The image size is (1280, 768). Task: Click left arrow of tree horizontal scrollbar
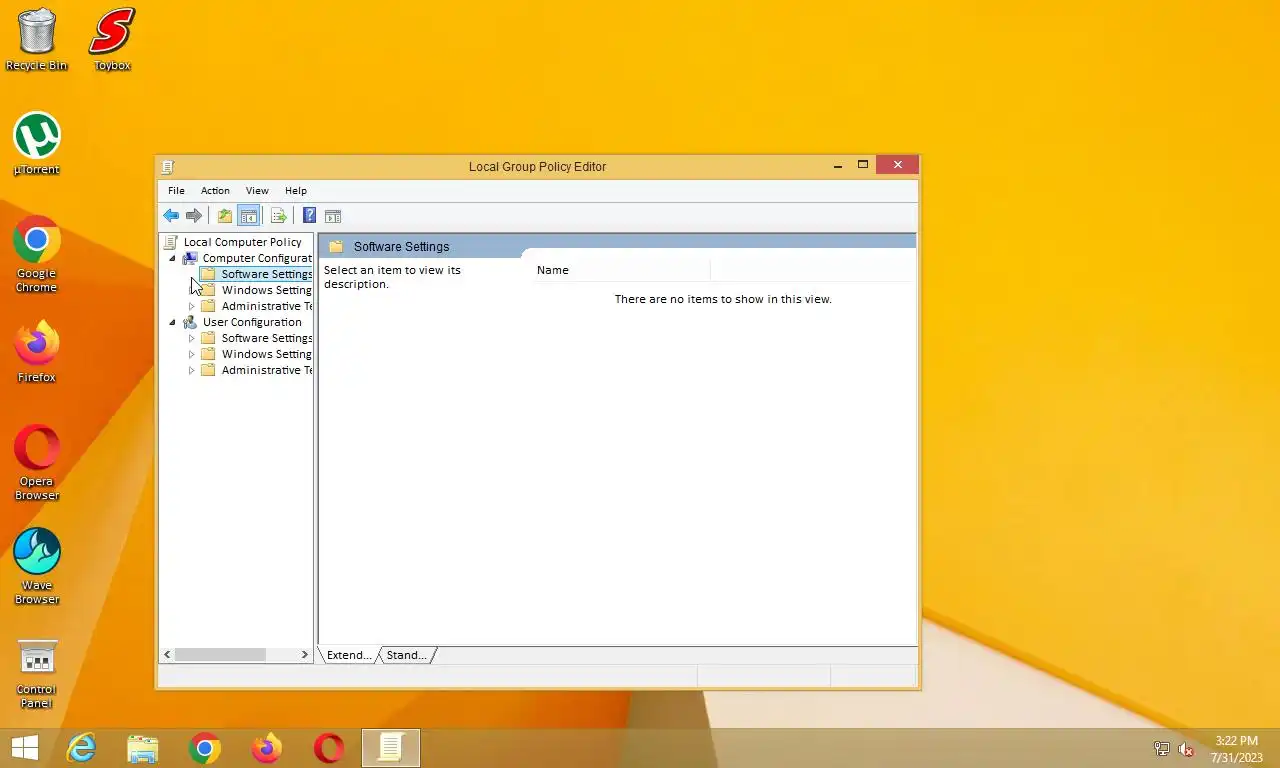tap(168, 654)
